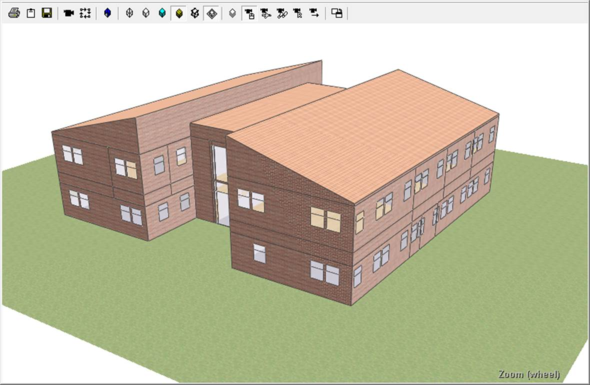Click the navigation icon with right arrow
Viewport: 590px width, 385px height.
pyautogui.click(x=314, y=14)
